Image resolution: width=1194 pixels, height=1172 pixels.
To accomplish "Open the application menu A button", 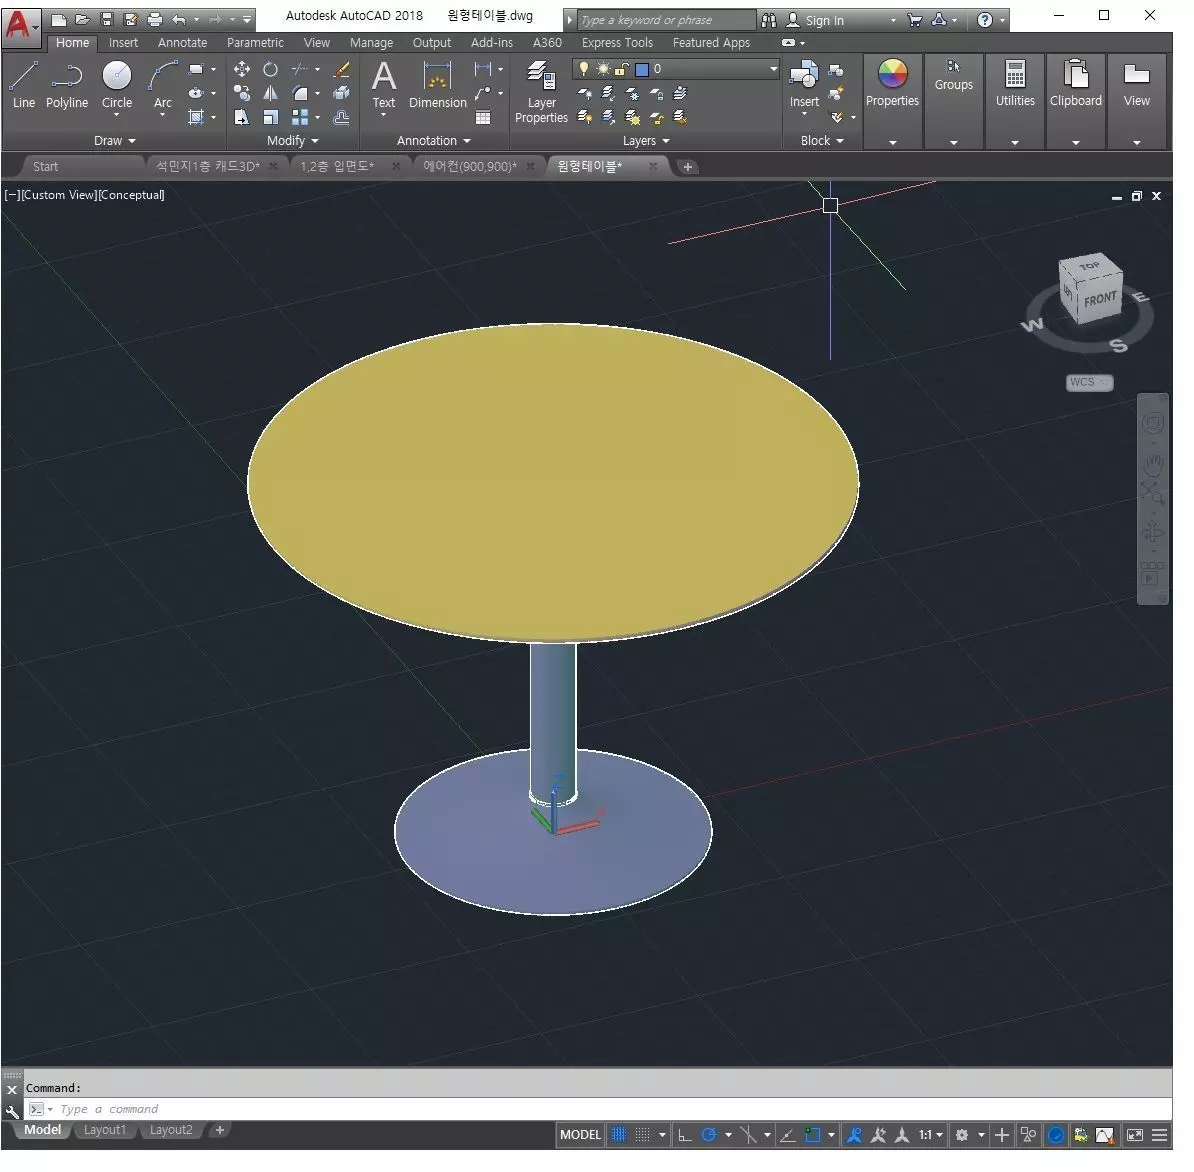I will pyautogui.click(x=21, y=26).
